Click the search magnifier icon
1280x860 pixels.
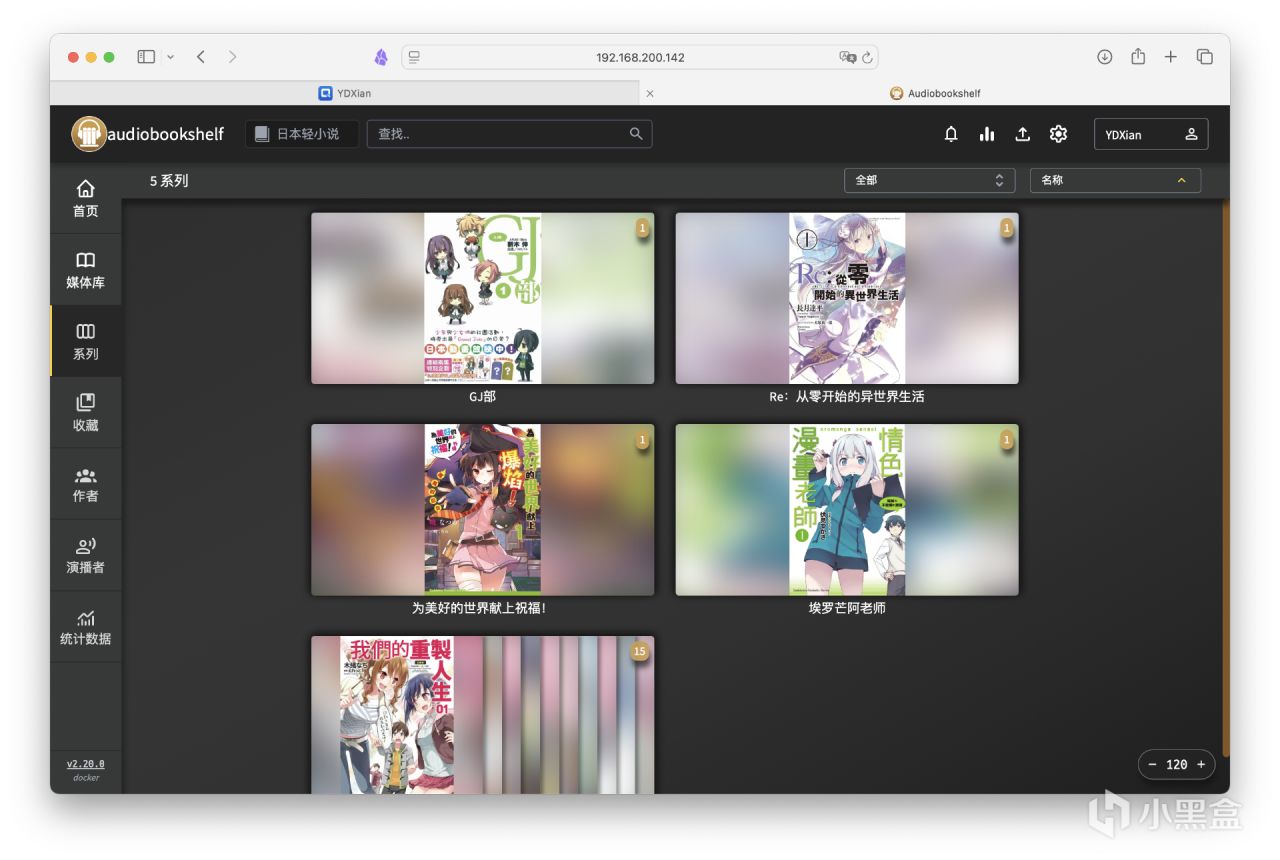[x=636, y=134]
